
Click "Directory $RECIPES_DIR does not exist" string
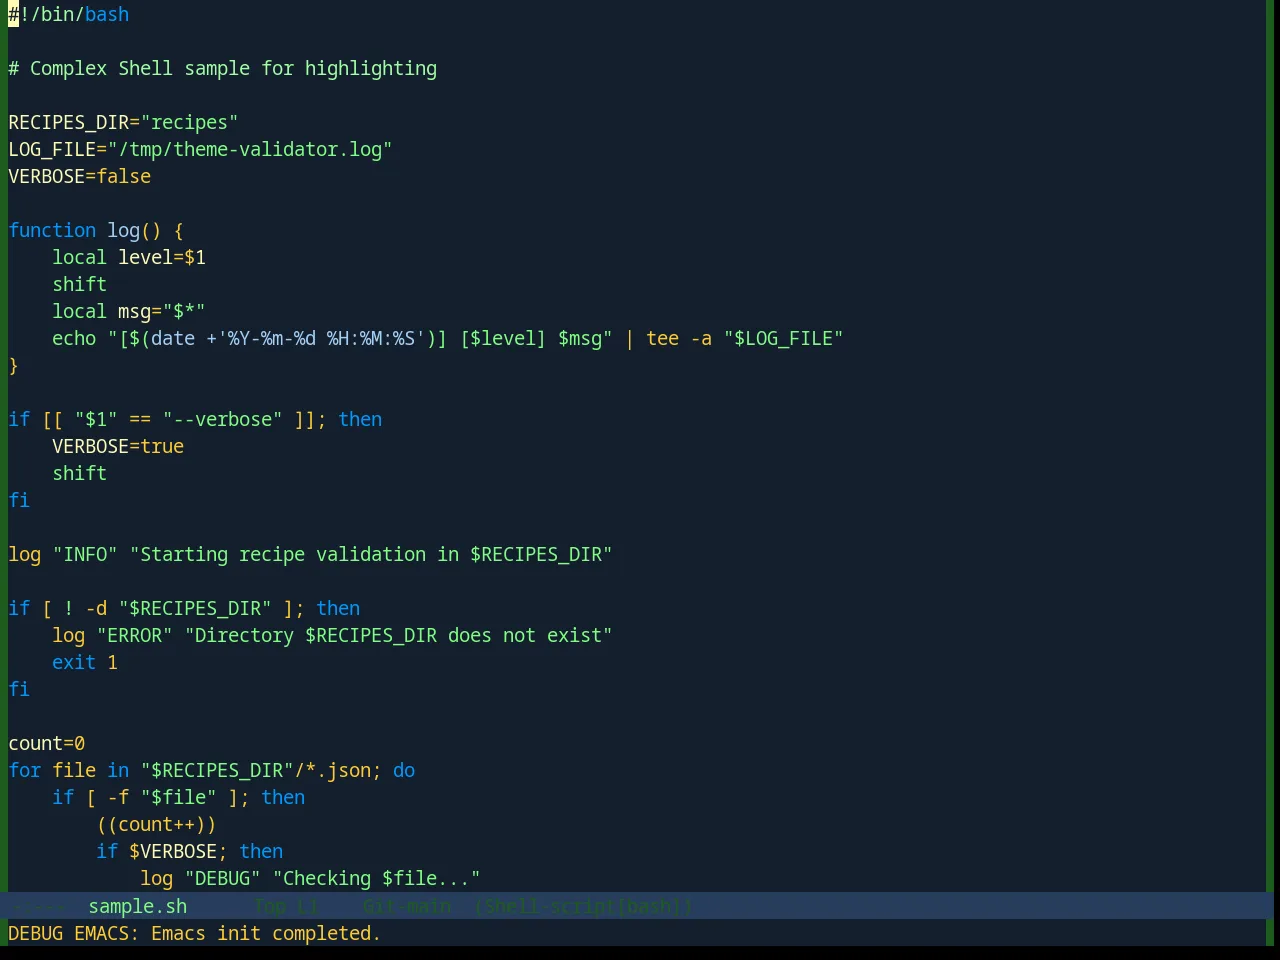tap(399, 635)
